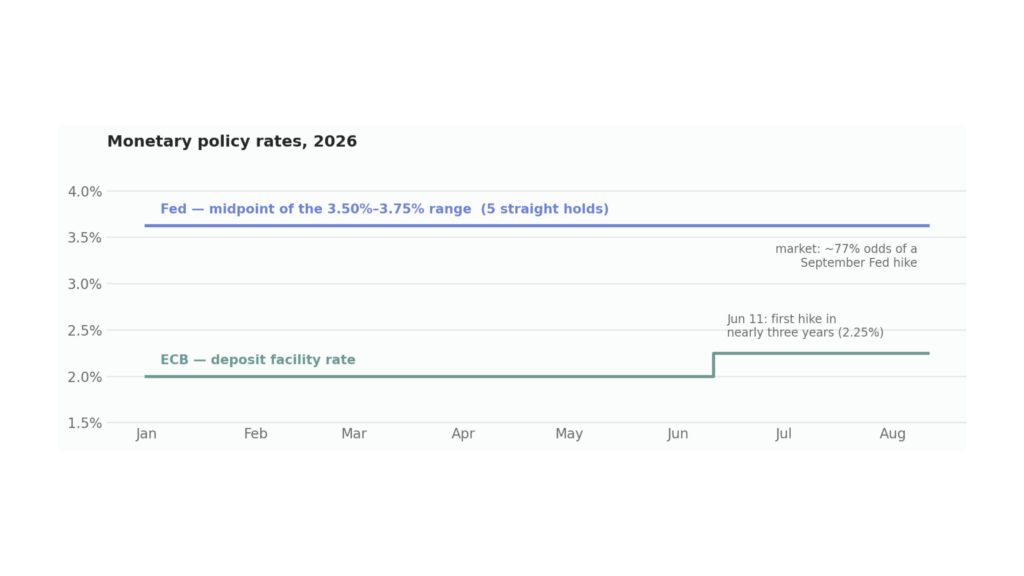Select the Mar month label
Image resolution: width=1024 pixels, height=576 pixels.
click(354, 434)
